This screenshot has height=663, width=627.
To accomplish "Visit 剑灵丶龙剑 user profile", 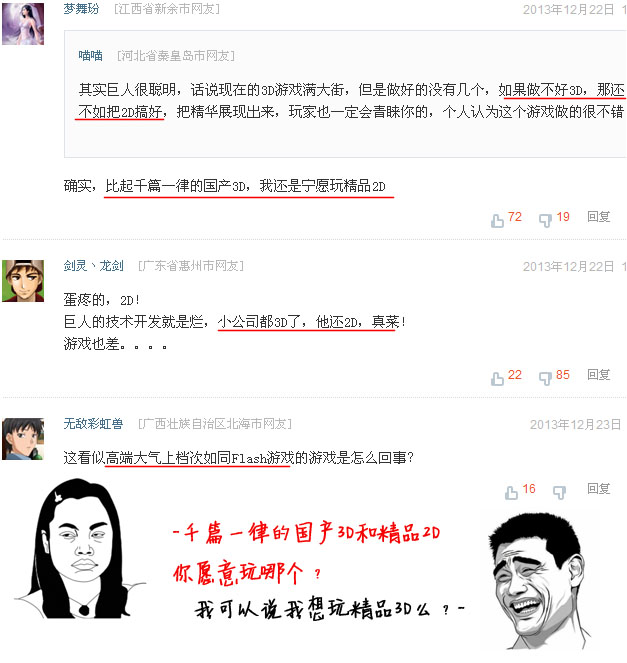I will point(93,266).
